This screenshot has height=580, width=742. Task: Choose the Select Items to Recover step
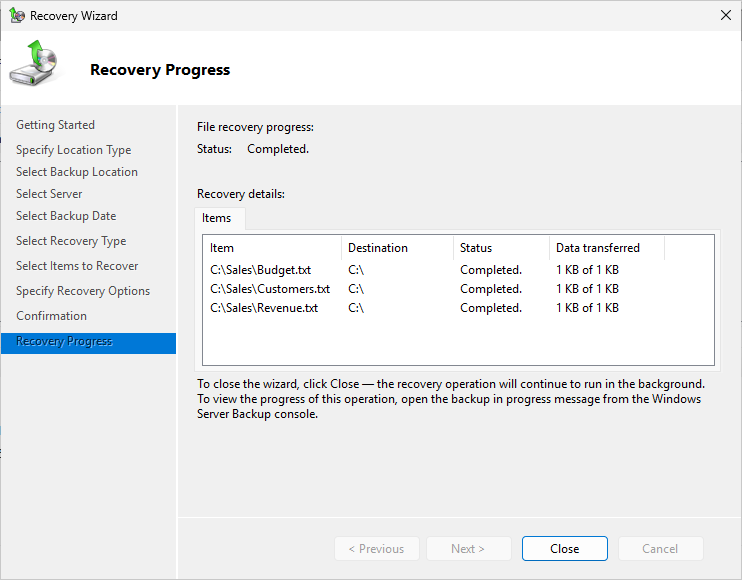click(77, 266)
